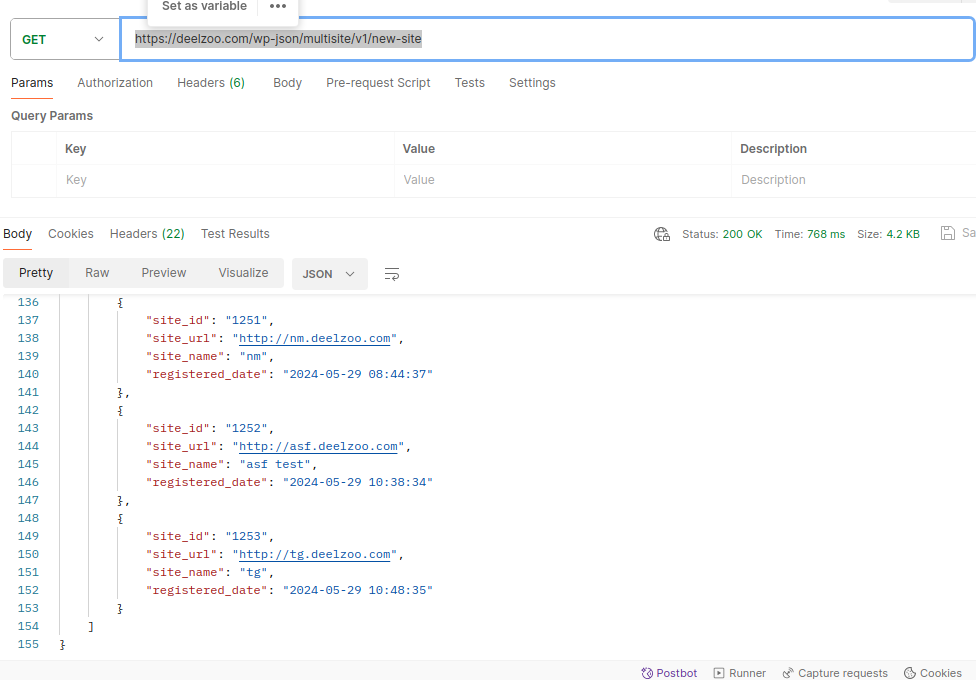Open the http://asf.deelzoo.com link
This screenshot has height=680, width=976.
click(318, 446)
